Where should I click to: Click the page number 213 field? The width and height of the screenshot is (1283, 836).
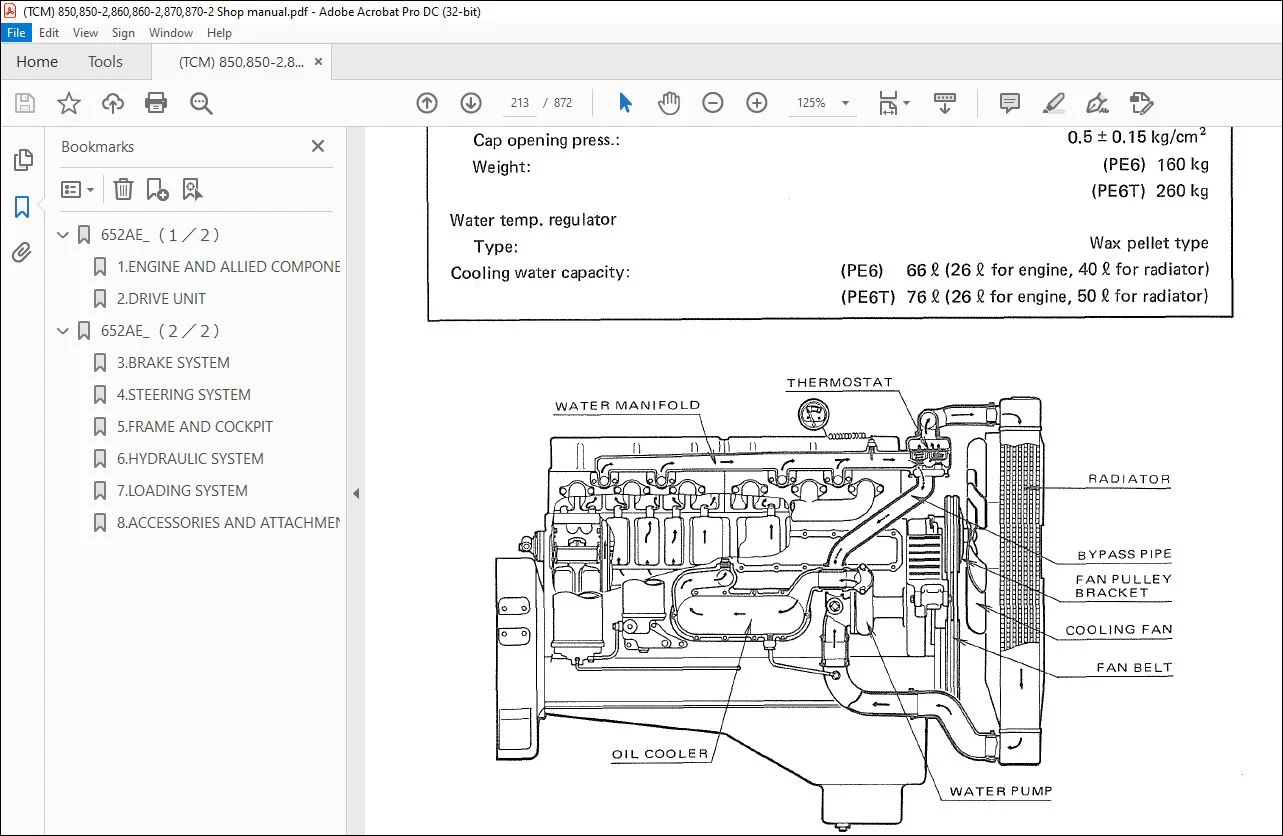[x=519, y=103]
